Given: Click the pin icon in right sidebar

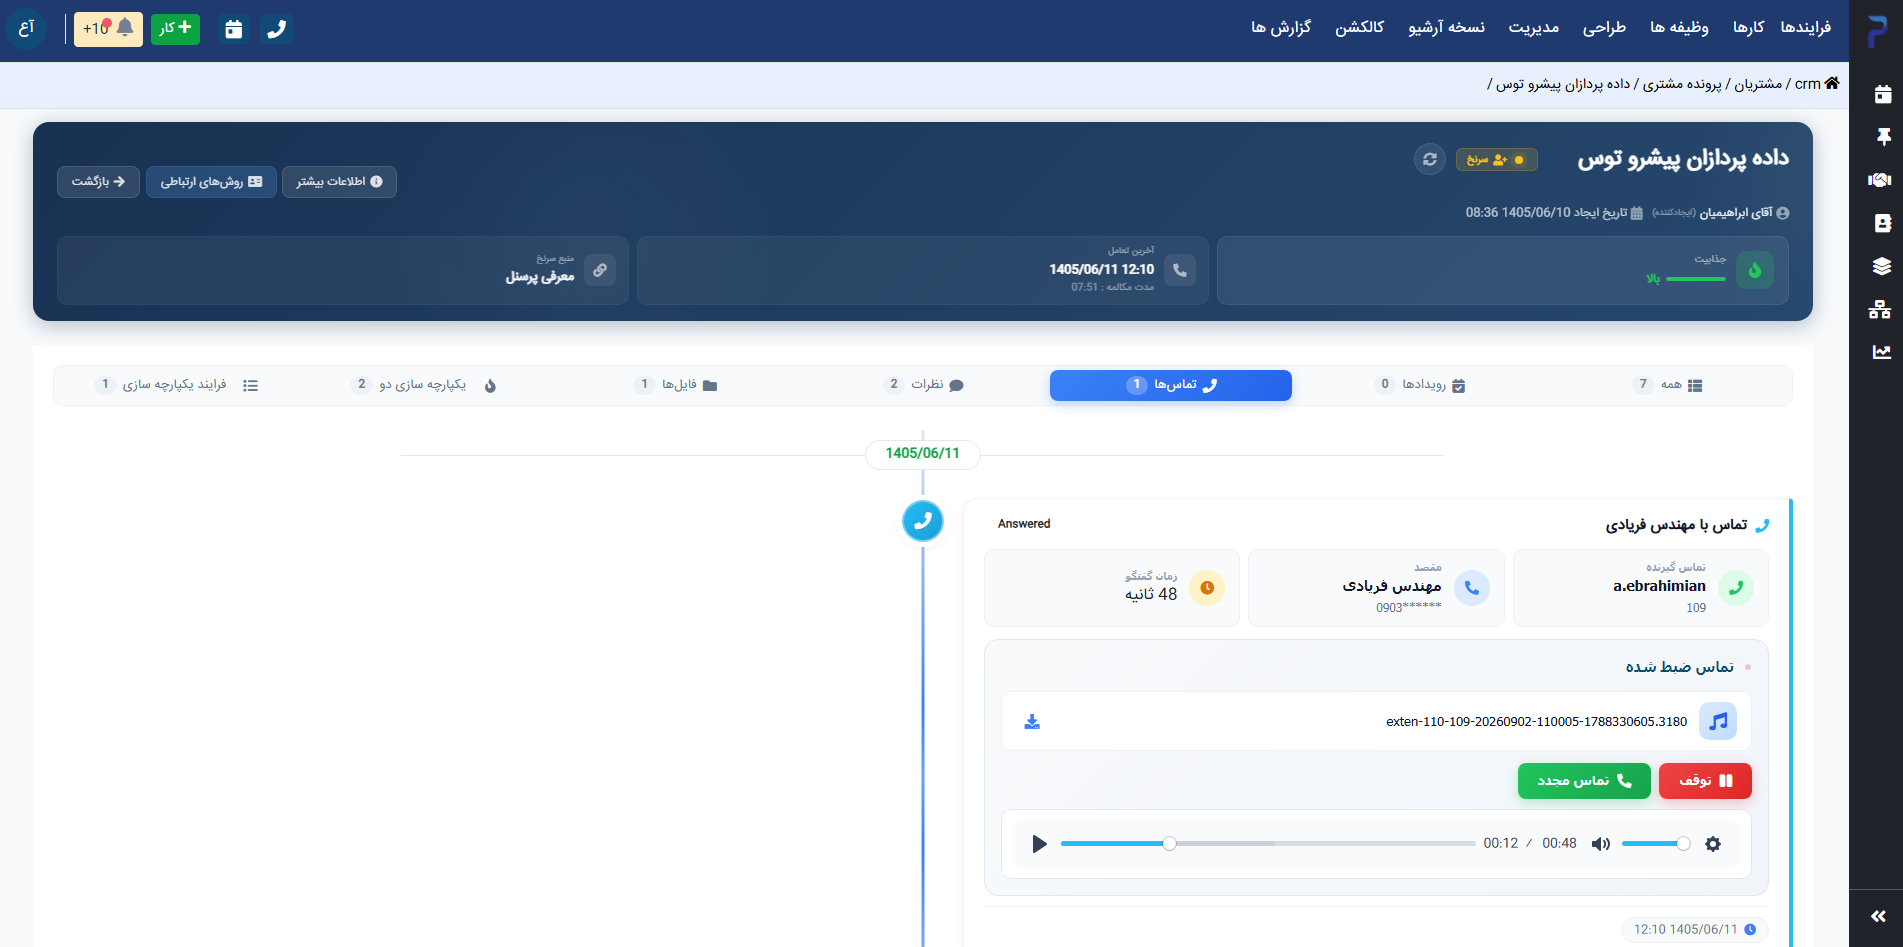Looking at the screenshot, I should [1883, 137].
